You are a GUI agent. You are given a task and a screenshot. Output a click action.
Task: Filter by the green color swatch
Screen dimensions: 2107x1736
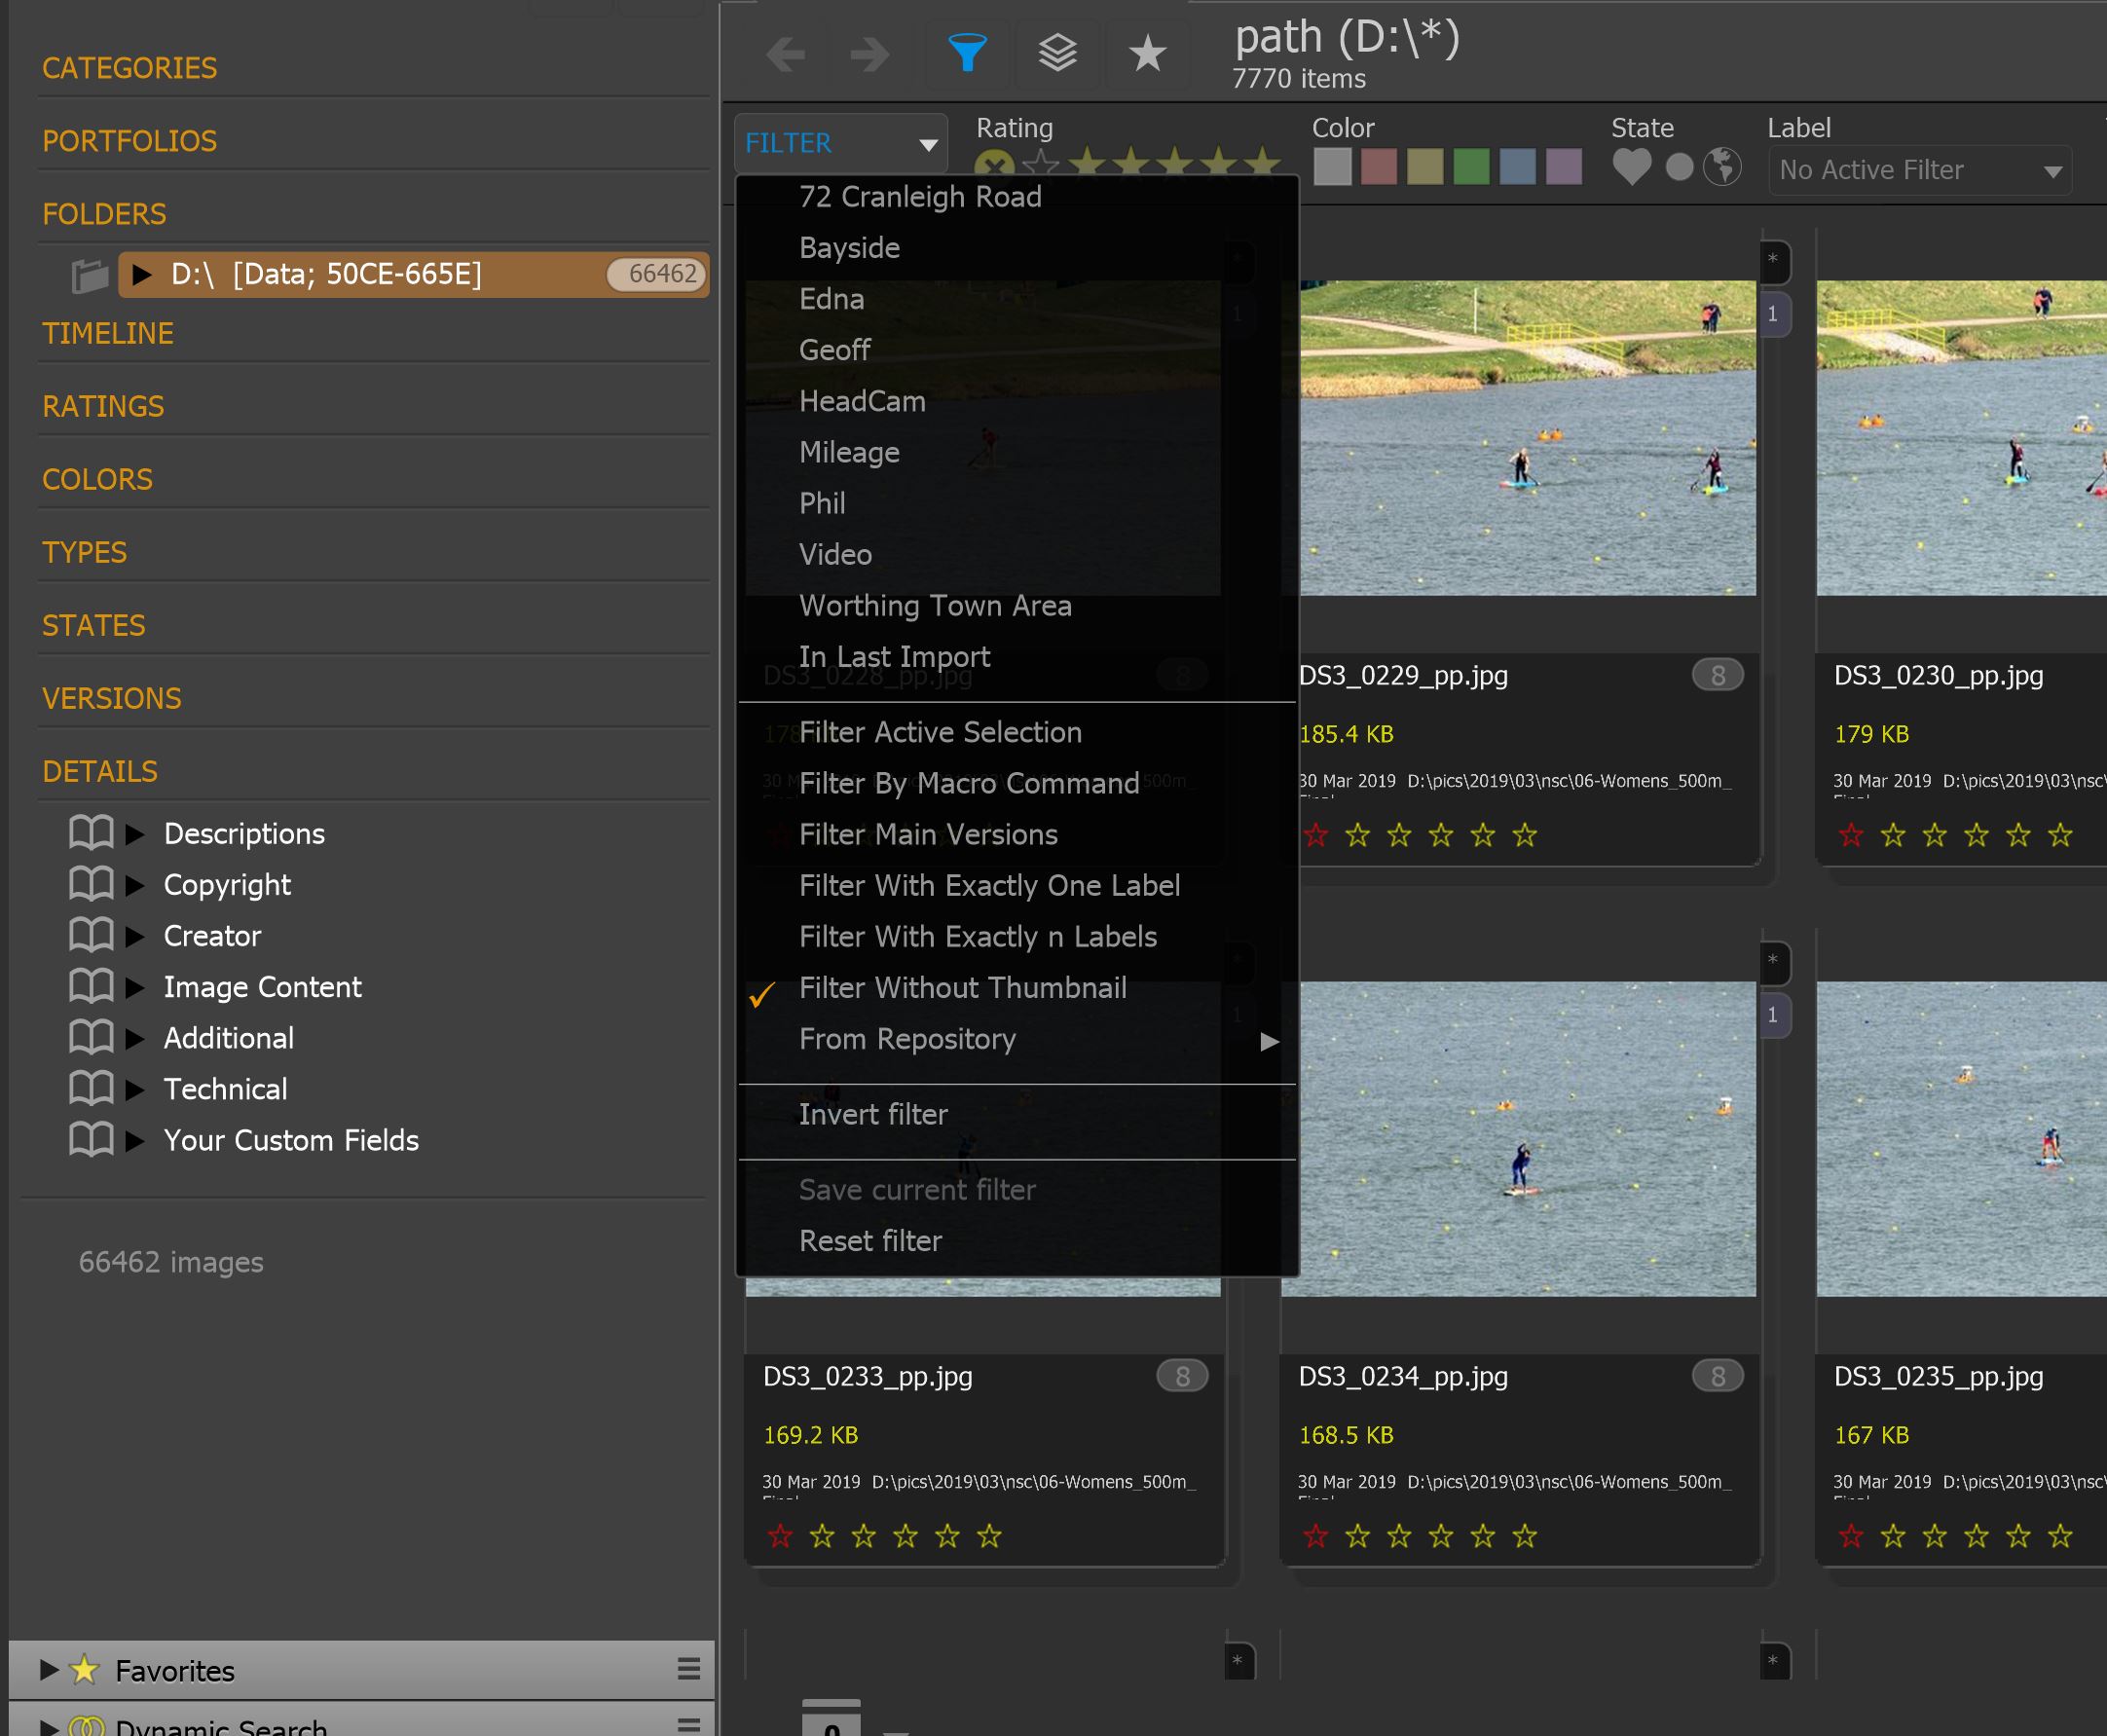tap(1470, 167)
